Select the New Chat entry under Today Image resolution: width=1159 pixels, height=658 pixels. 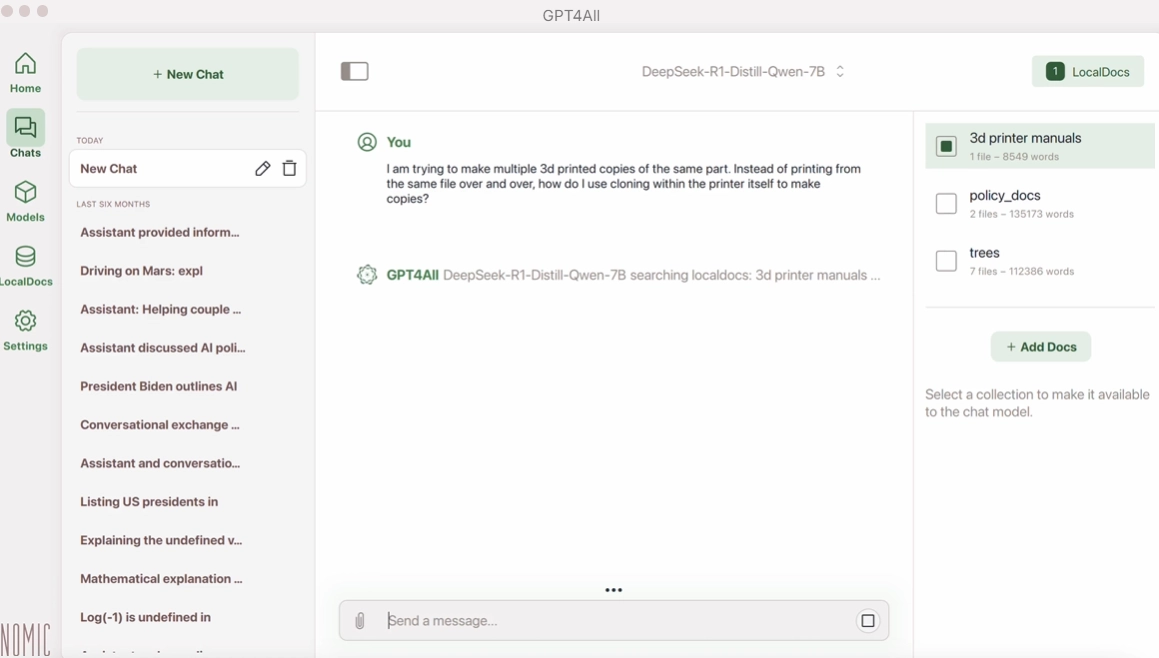point(188,169)
